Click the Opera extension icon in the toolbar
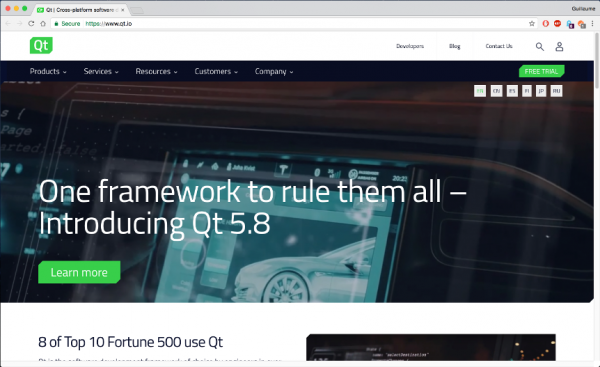 (x=546, y=24)
